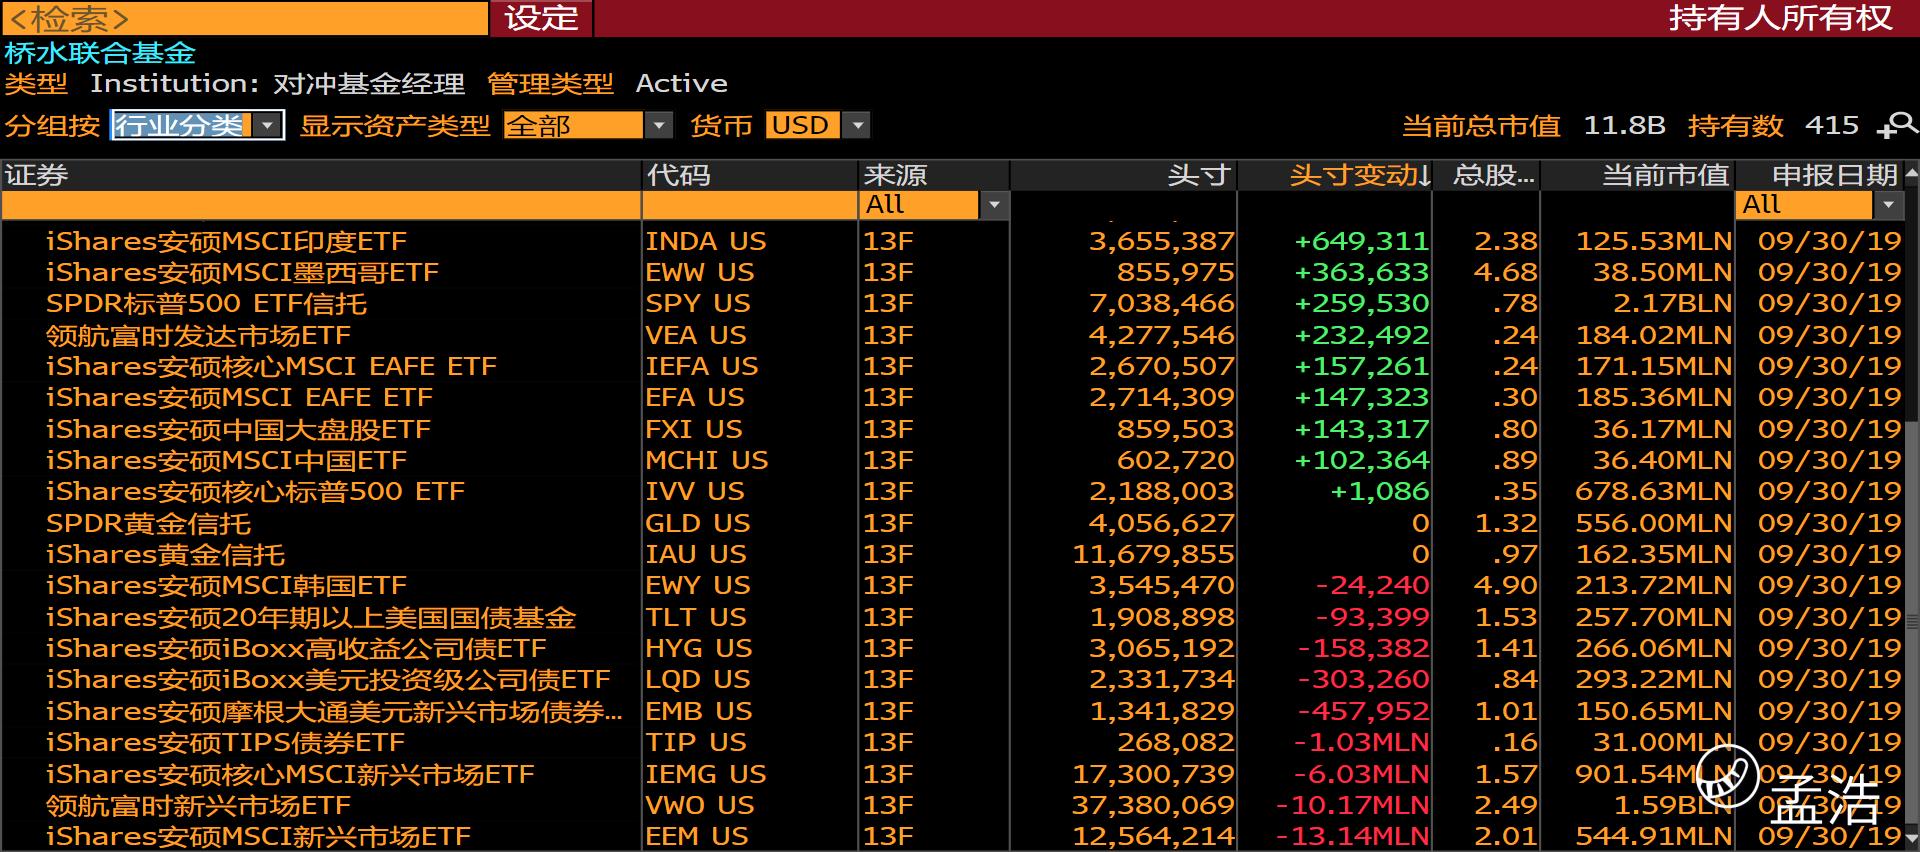Screen dimensions: 1920x852
Task: Click the Institution 对冲基金经理 label
Action: [x=278, y=83]
